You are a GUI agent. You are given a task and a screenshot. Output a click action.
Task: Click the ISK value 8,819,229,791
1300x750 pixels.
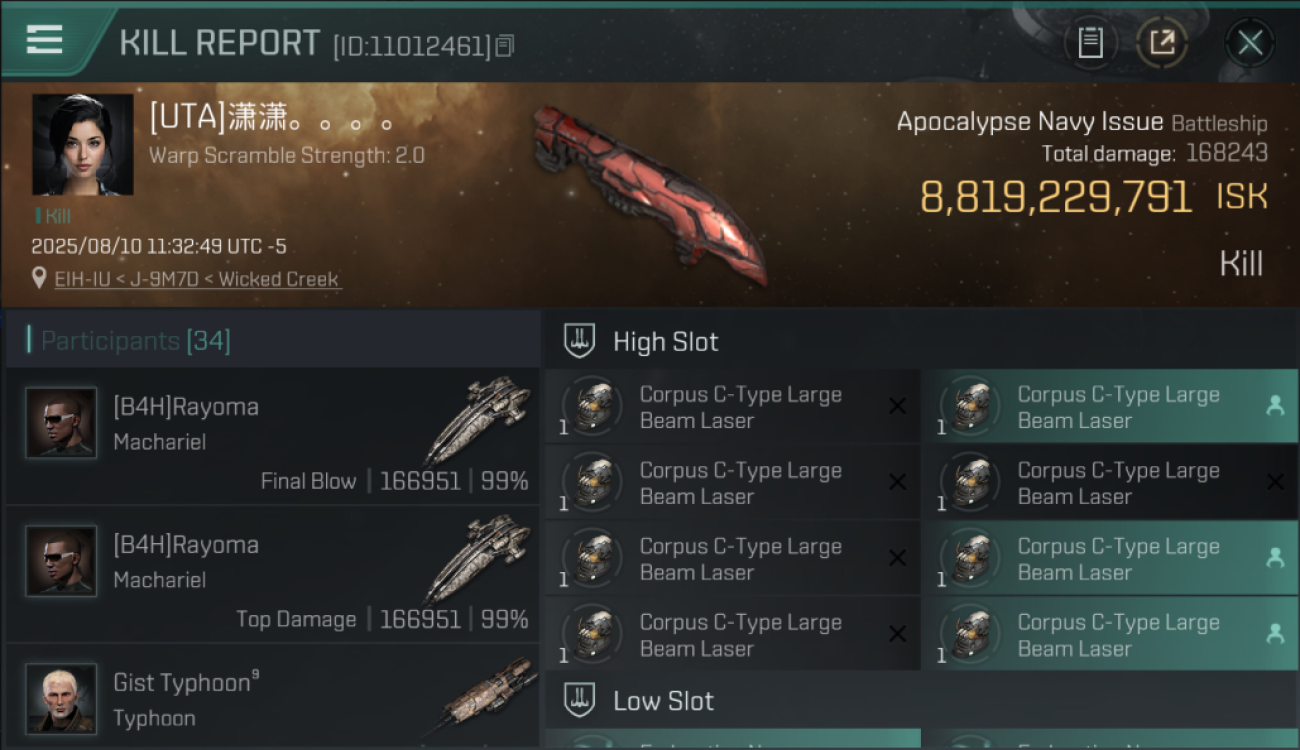(1056, 197)
